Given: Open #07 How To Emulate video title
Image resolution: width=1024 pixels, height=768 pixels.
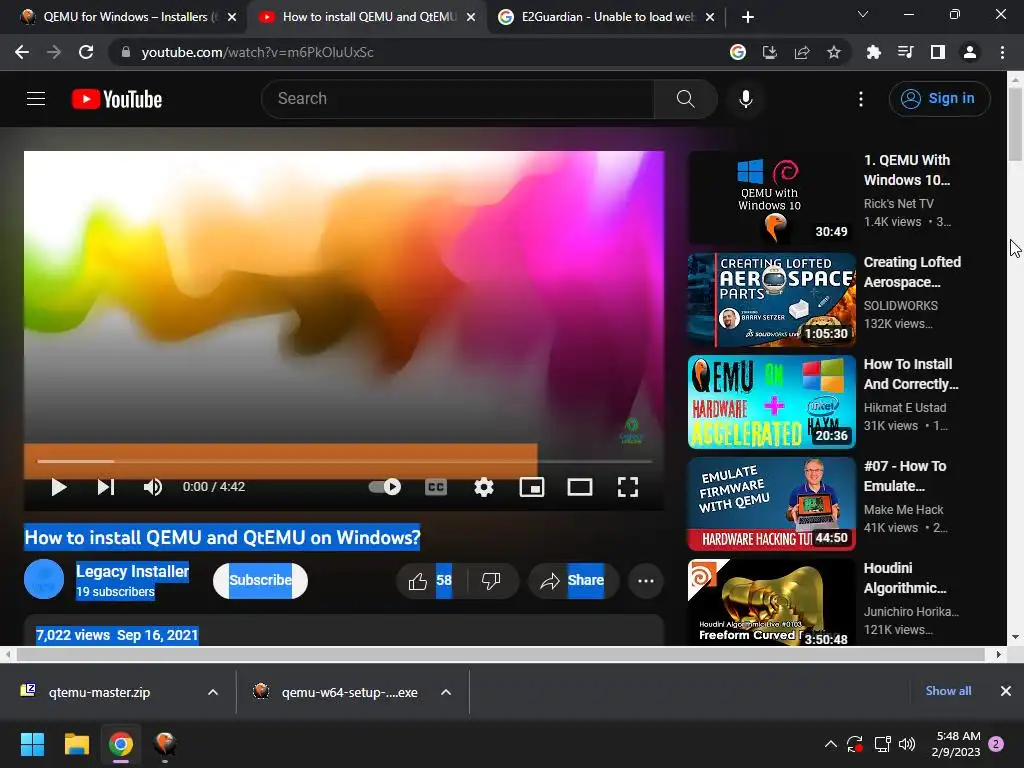Looking at the screenshot, I should pos(905,476).
